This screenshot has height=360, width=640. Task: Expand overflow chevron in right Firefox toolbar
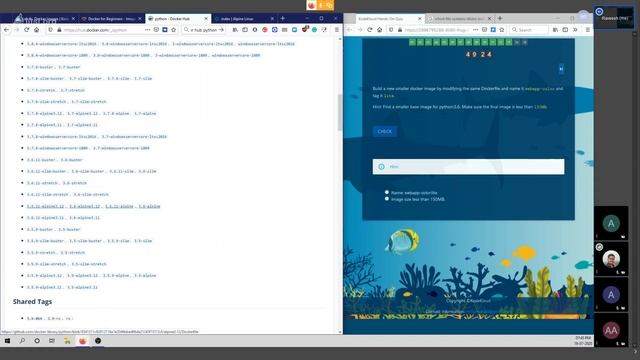coord(575,30)
